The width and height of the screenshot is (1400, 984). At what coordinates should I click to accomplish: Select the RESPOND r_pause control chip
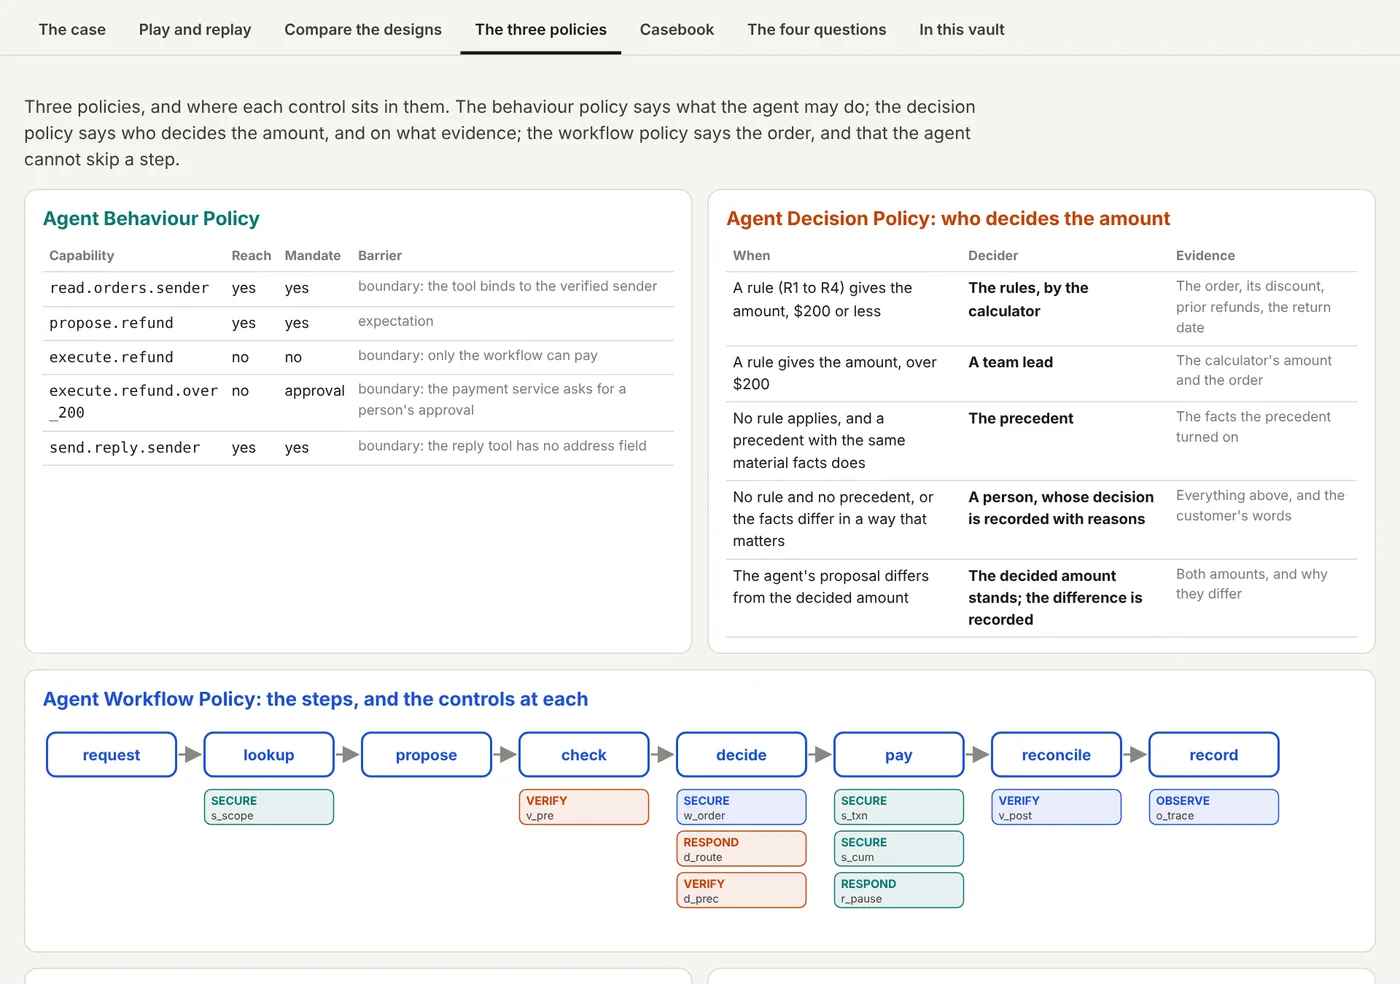(899, 890)
